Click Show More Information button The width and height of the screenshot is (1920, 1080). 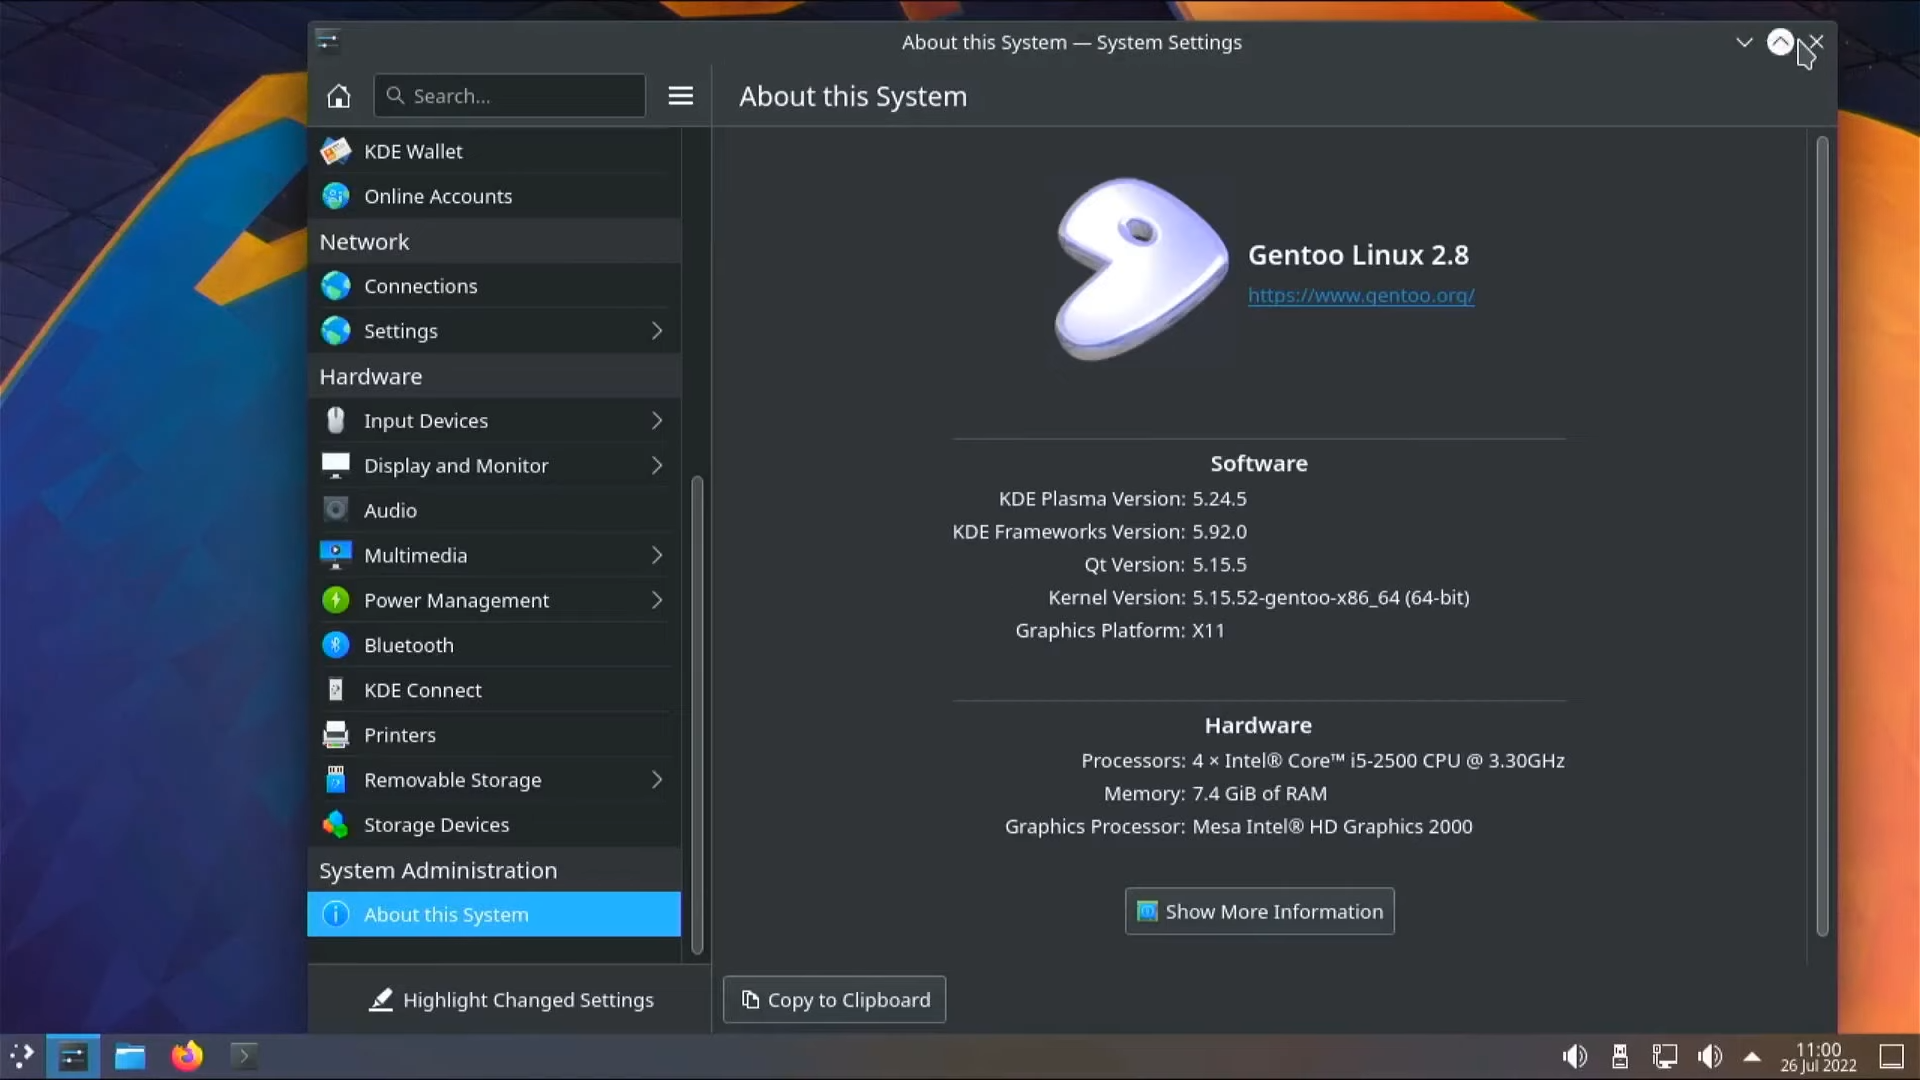(x=1259, y=911)
